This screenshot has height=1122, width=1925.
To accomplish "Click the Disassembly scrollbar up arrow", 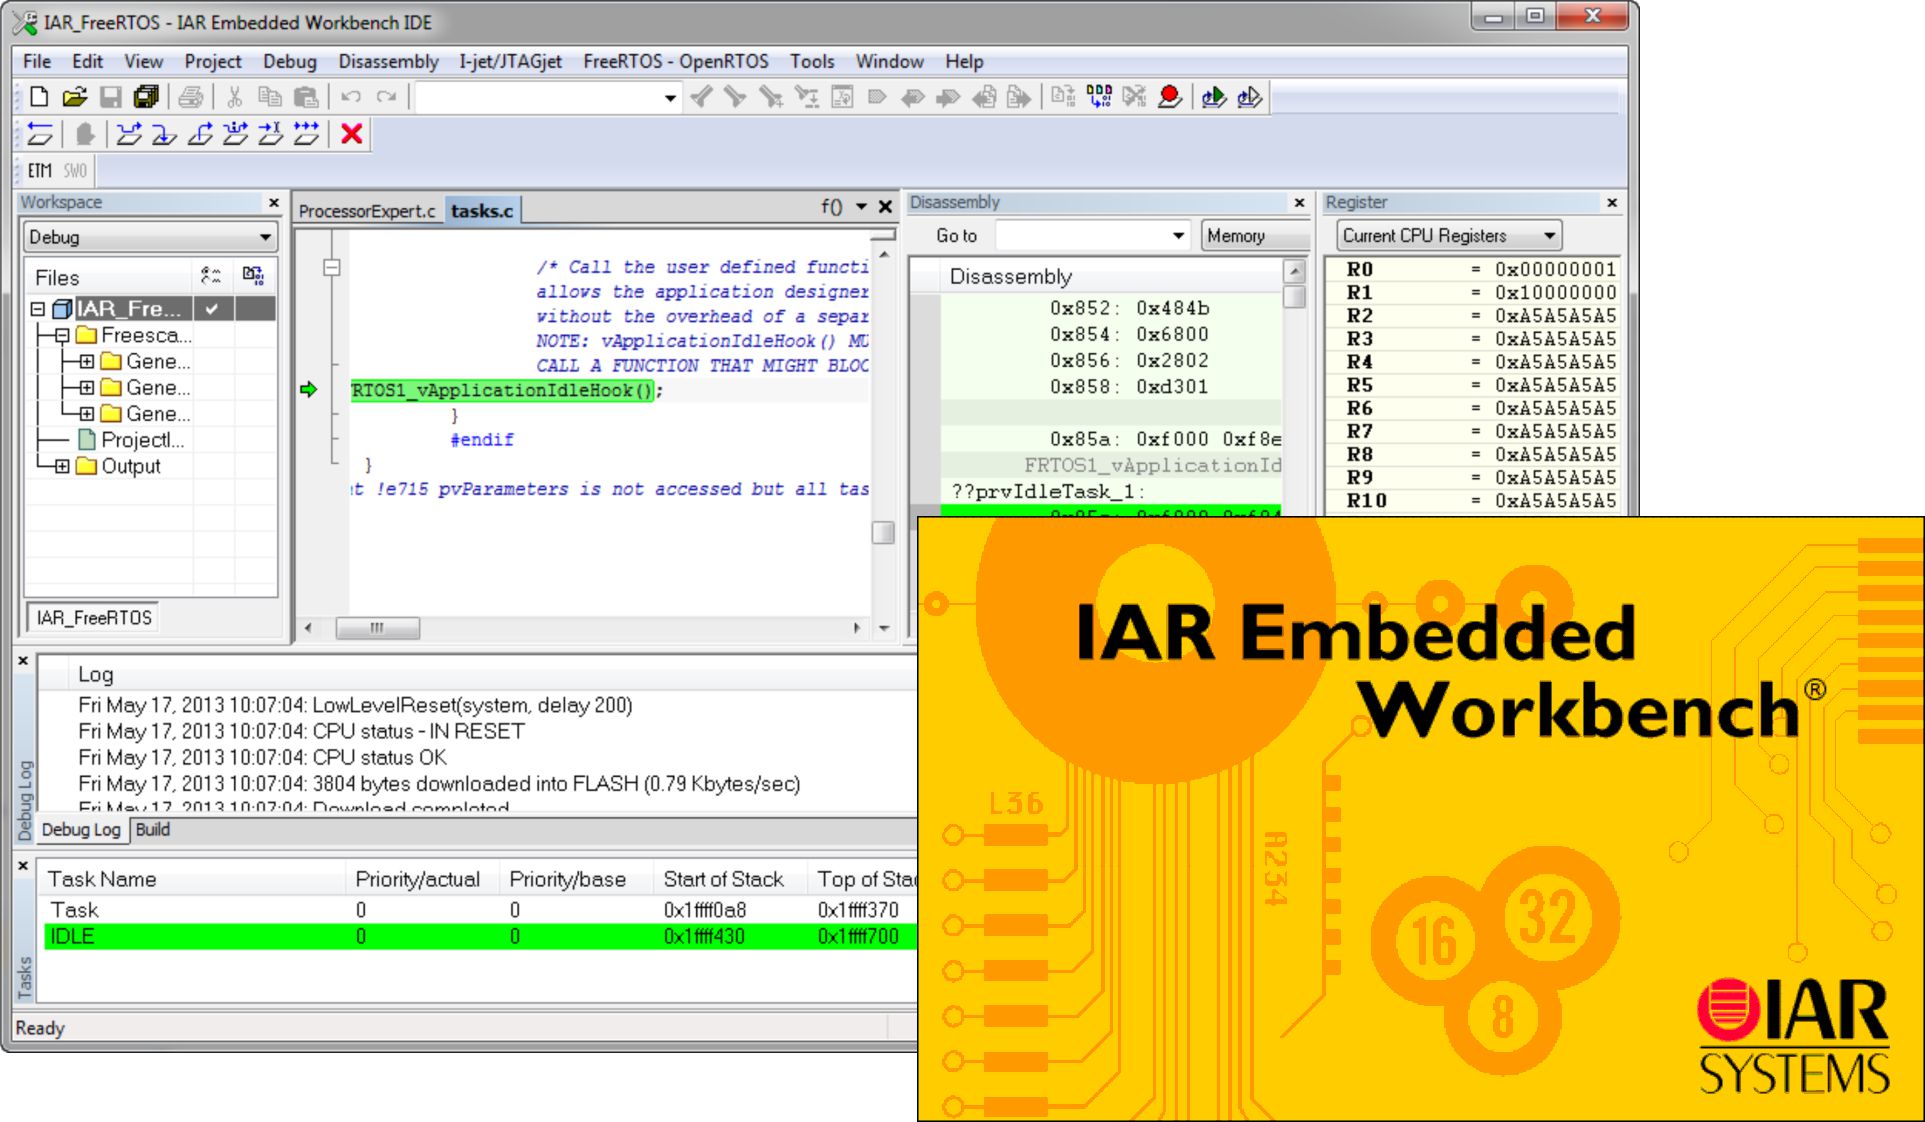I will (1294, 271).
